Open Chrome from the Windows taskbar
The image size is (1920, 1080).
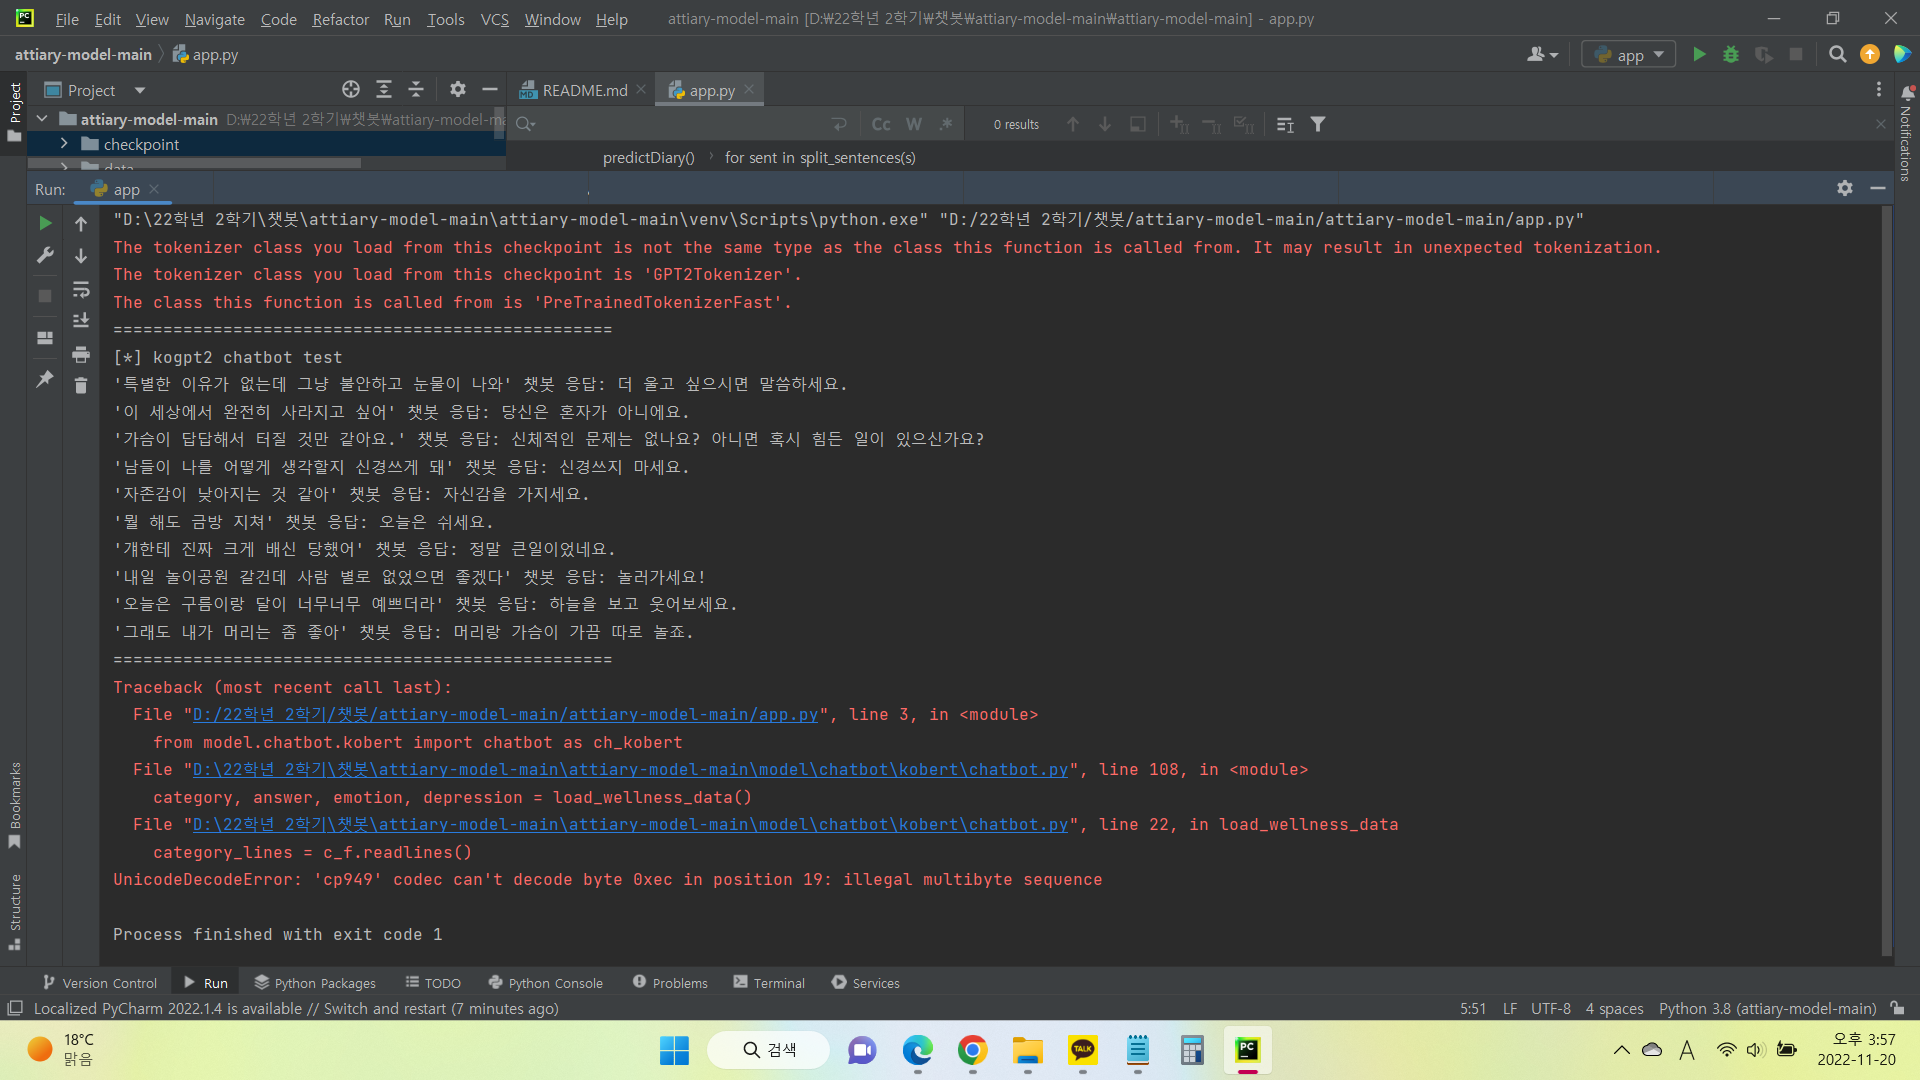click(x=972, y=1050)
